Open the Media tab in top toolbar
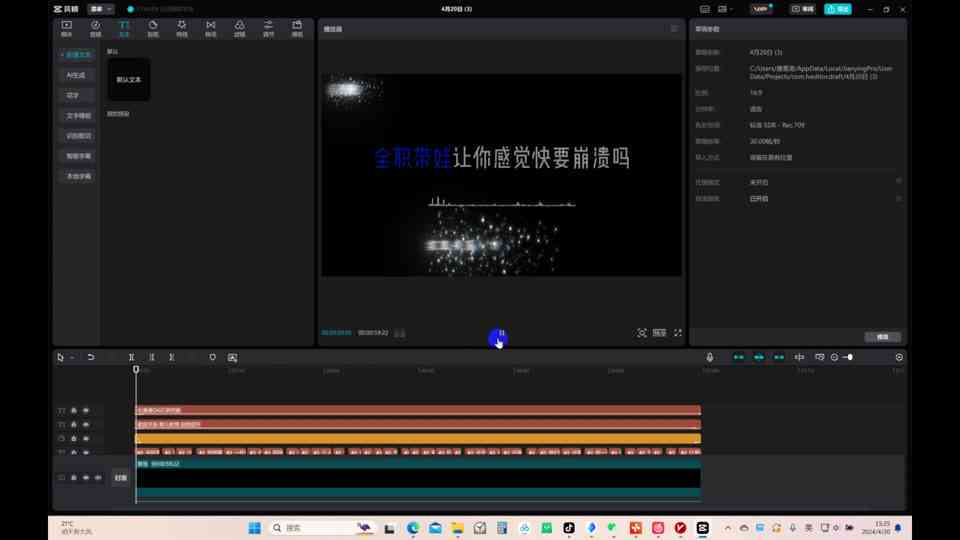The width and height of the screenshot is (960, 540). tap(66, 28)
